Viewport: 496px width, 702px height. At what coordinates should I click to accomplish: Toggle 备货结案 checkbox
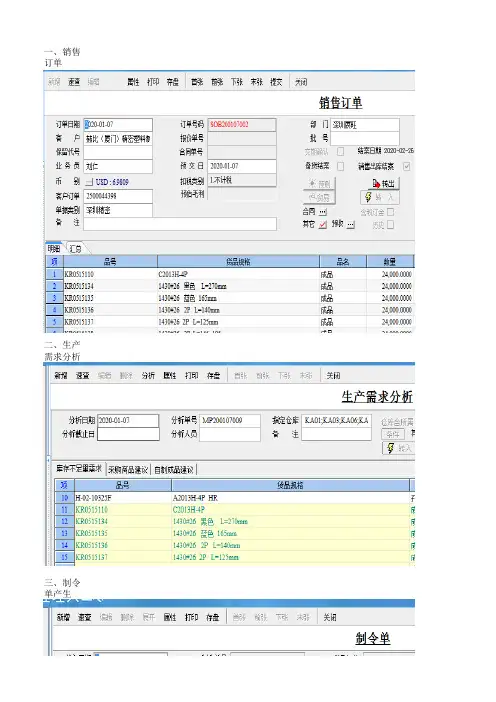[341, 166]
